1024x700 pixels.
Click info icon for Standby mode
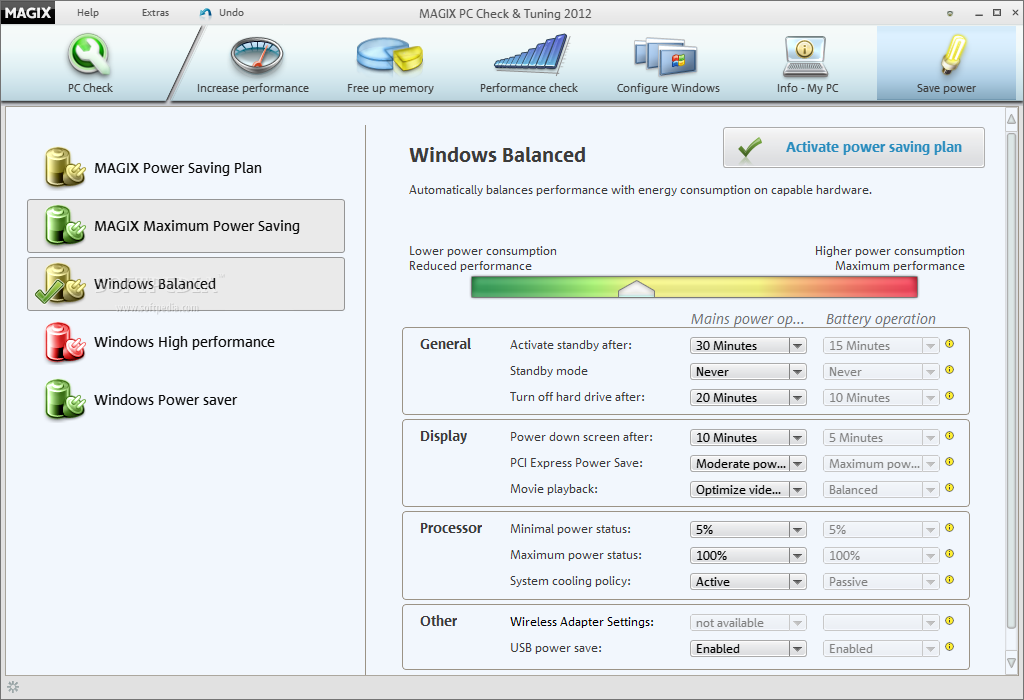(x=950, y=370)
